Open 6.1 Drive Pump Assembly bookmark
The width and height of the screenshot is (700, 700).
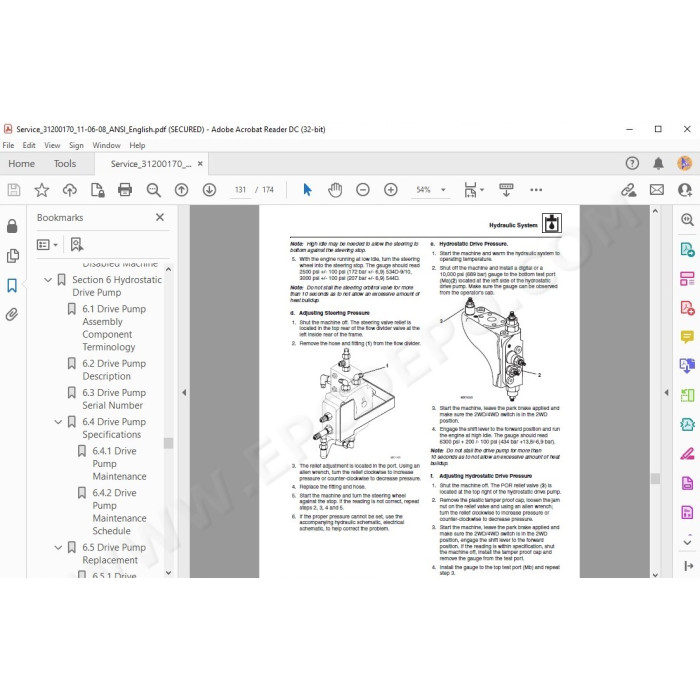[114, 328]
